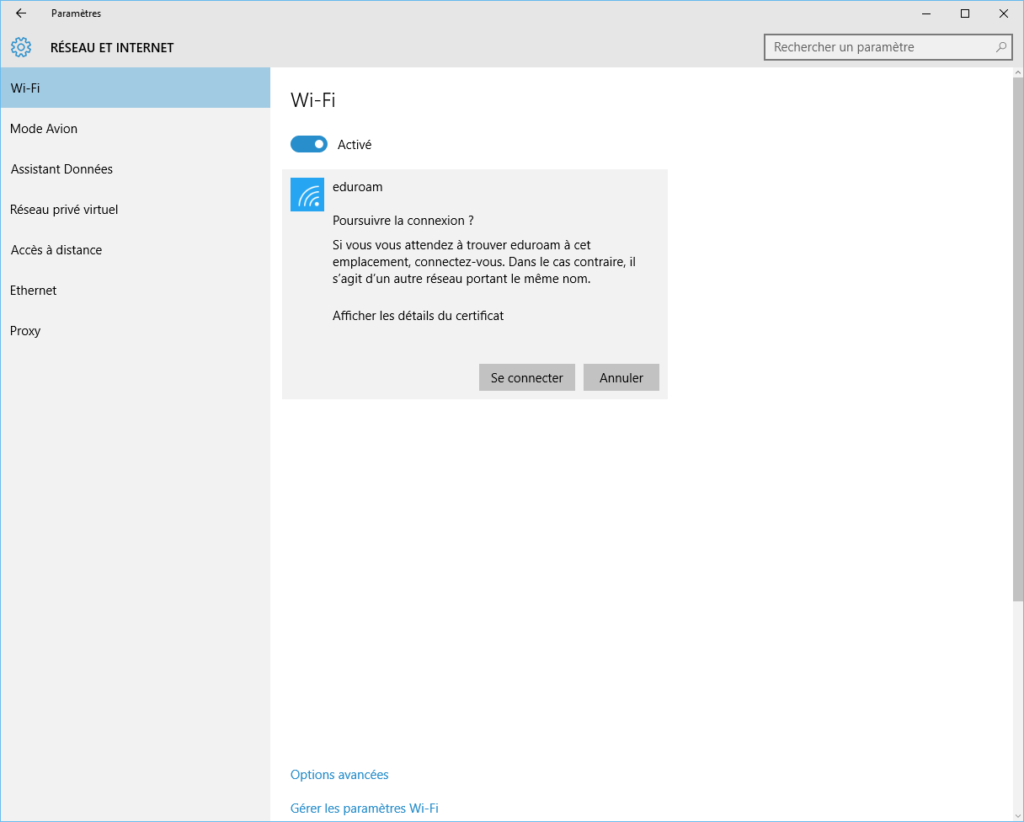Click the scrollbar down arrow
The width and height of the screenshot is (1024, 822).
(1017, 814)
